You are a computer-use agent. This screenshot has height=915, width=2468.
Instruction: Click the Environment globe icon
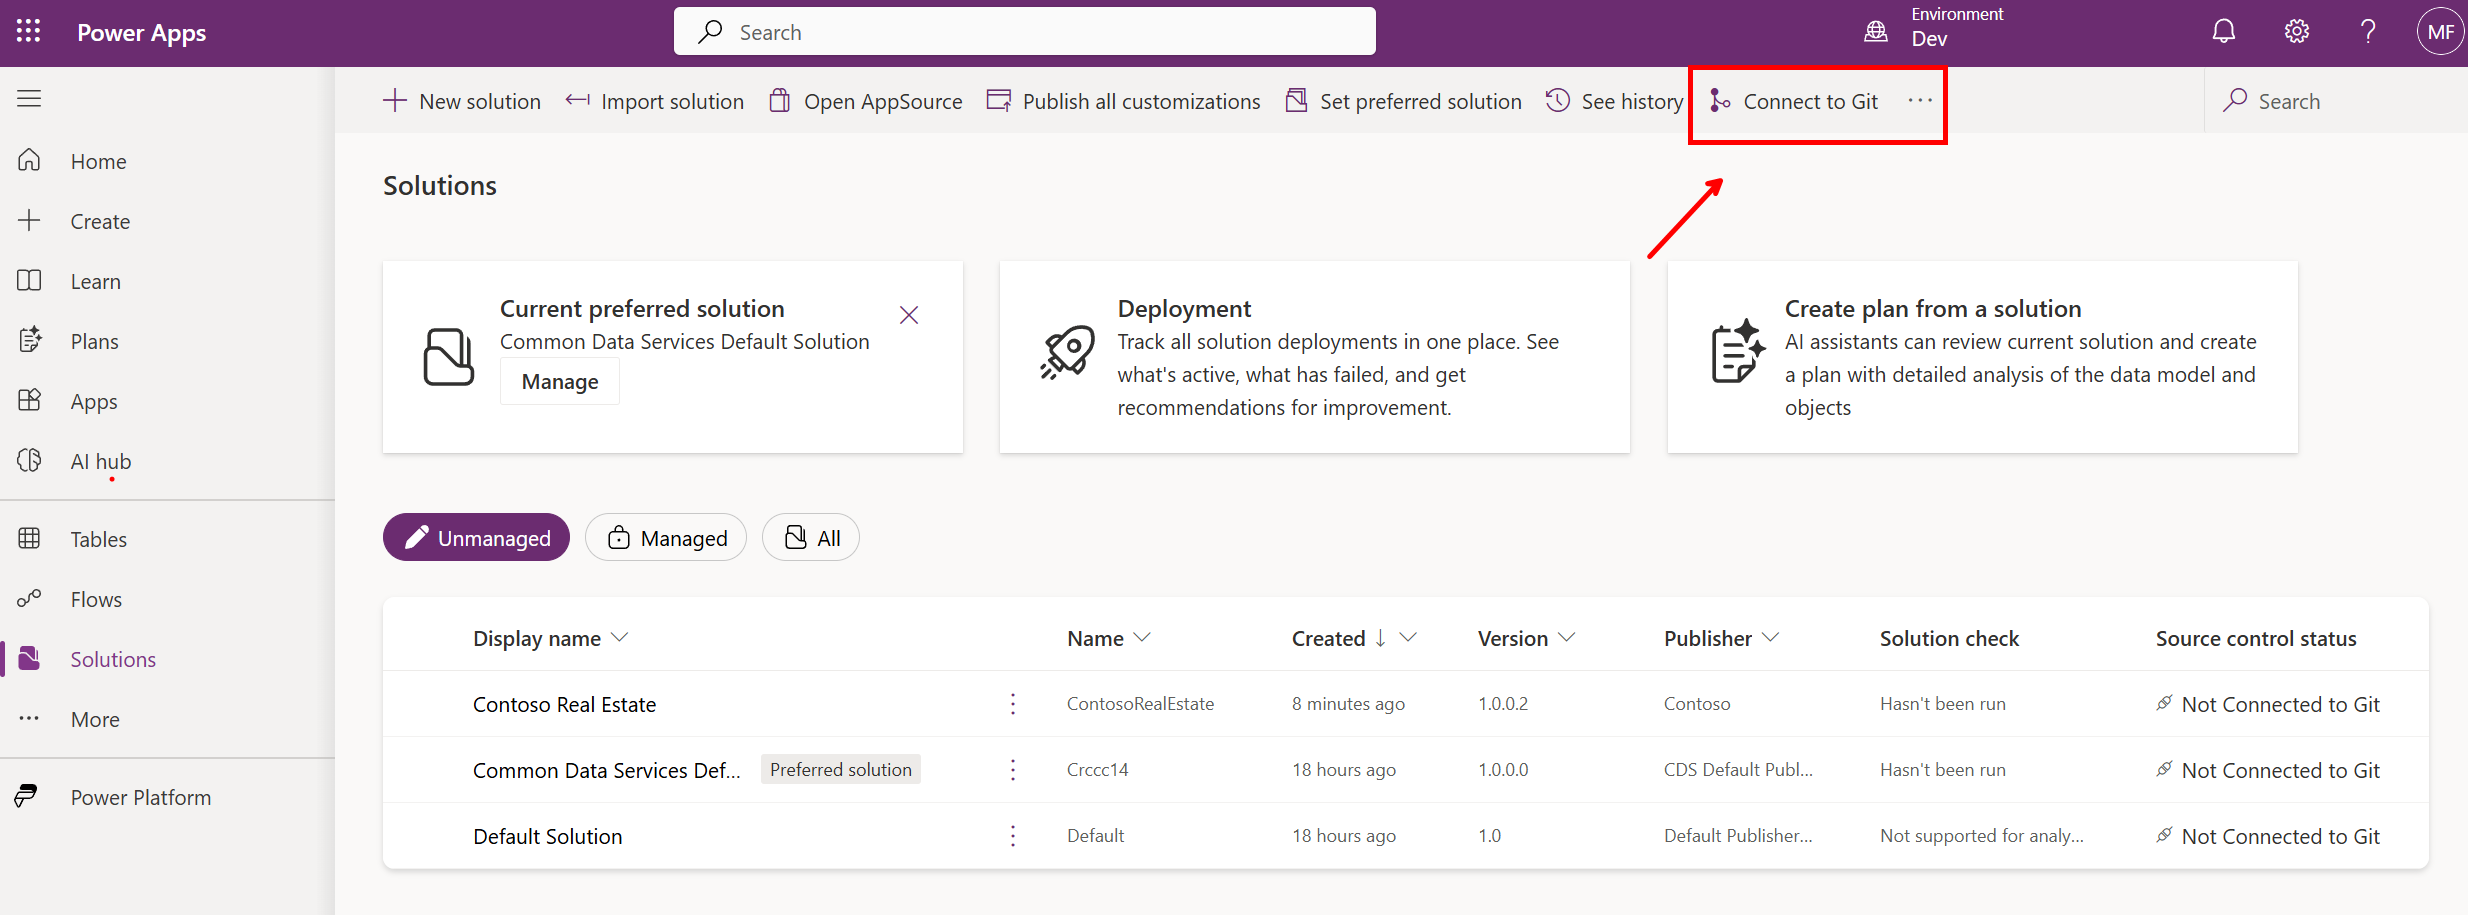[x=1876, y=32]
